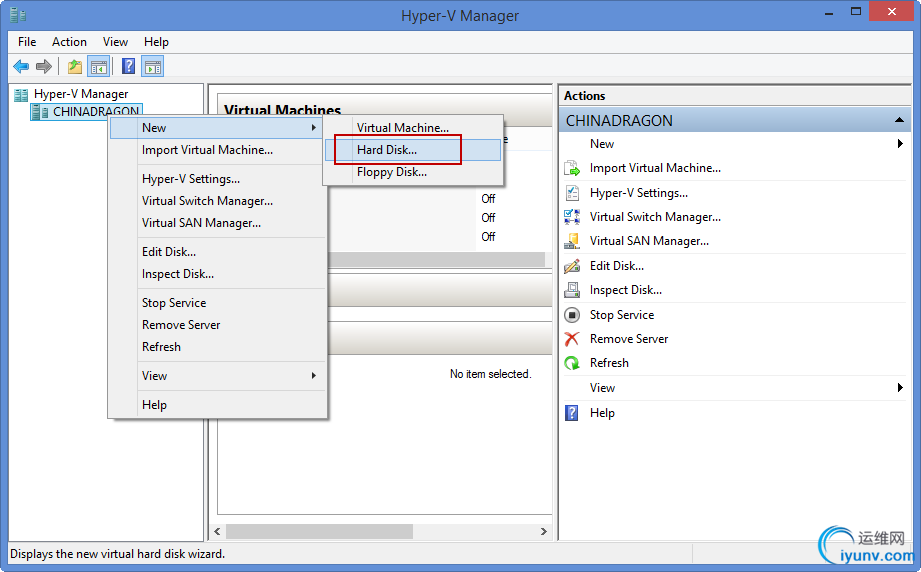
Task: Choose Virtual Machine... from the New submenu
Action: (413, 127)
